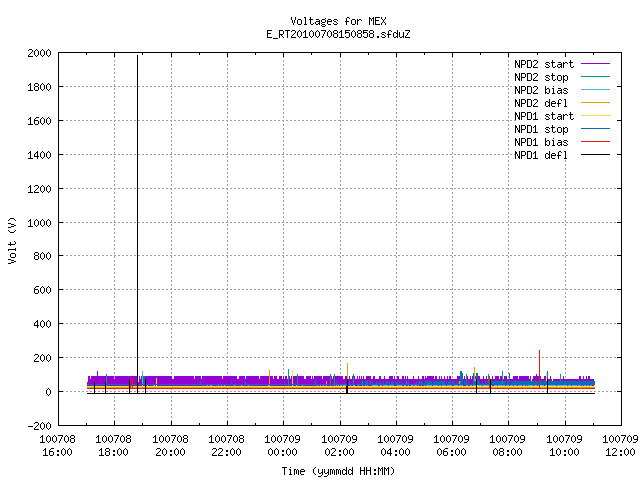Click the 100709 08:00 x-axis tick label
Screen dimensions: 640x480
508,446
